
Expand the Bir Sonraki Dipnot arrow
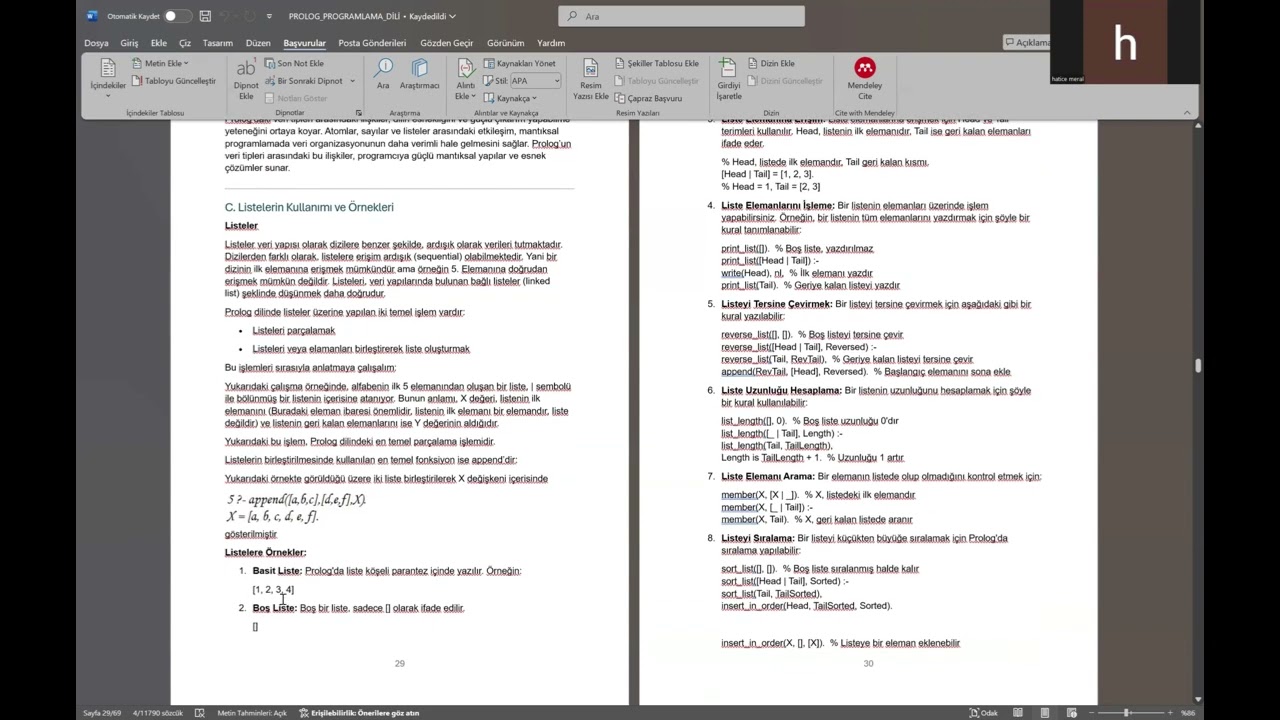coord(352,81)
